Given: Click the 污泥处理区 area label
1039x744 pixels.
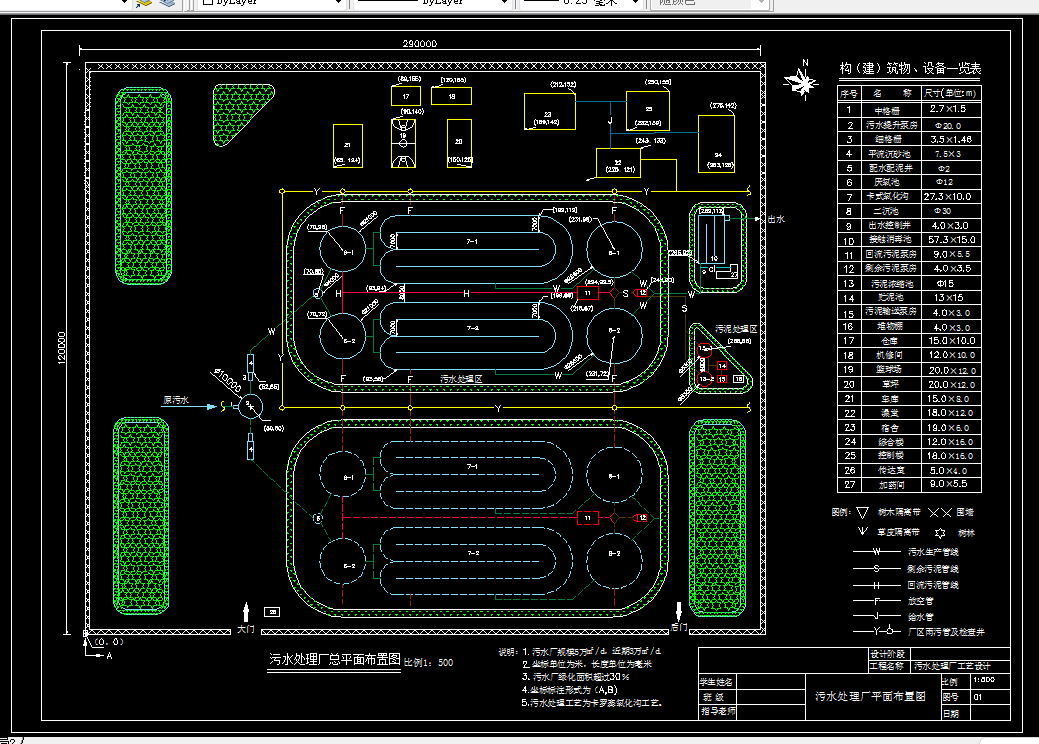Looking at the screenshot, I should click(x=736, y=329).
